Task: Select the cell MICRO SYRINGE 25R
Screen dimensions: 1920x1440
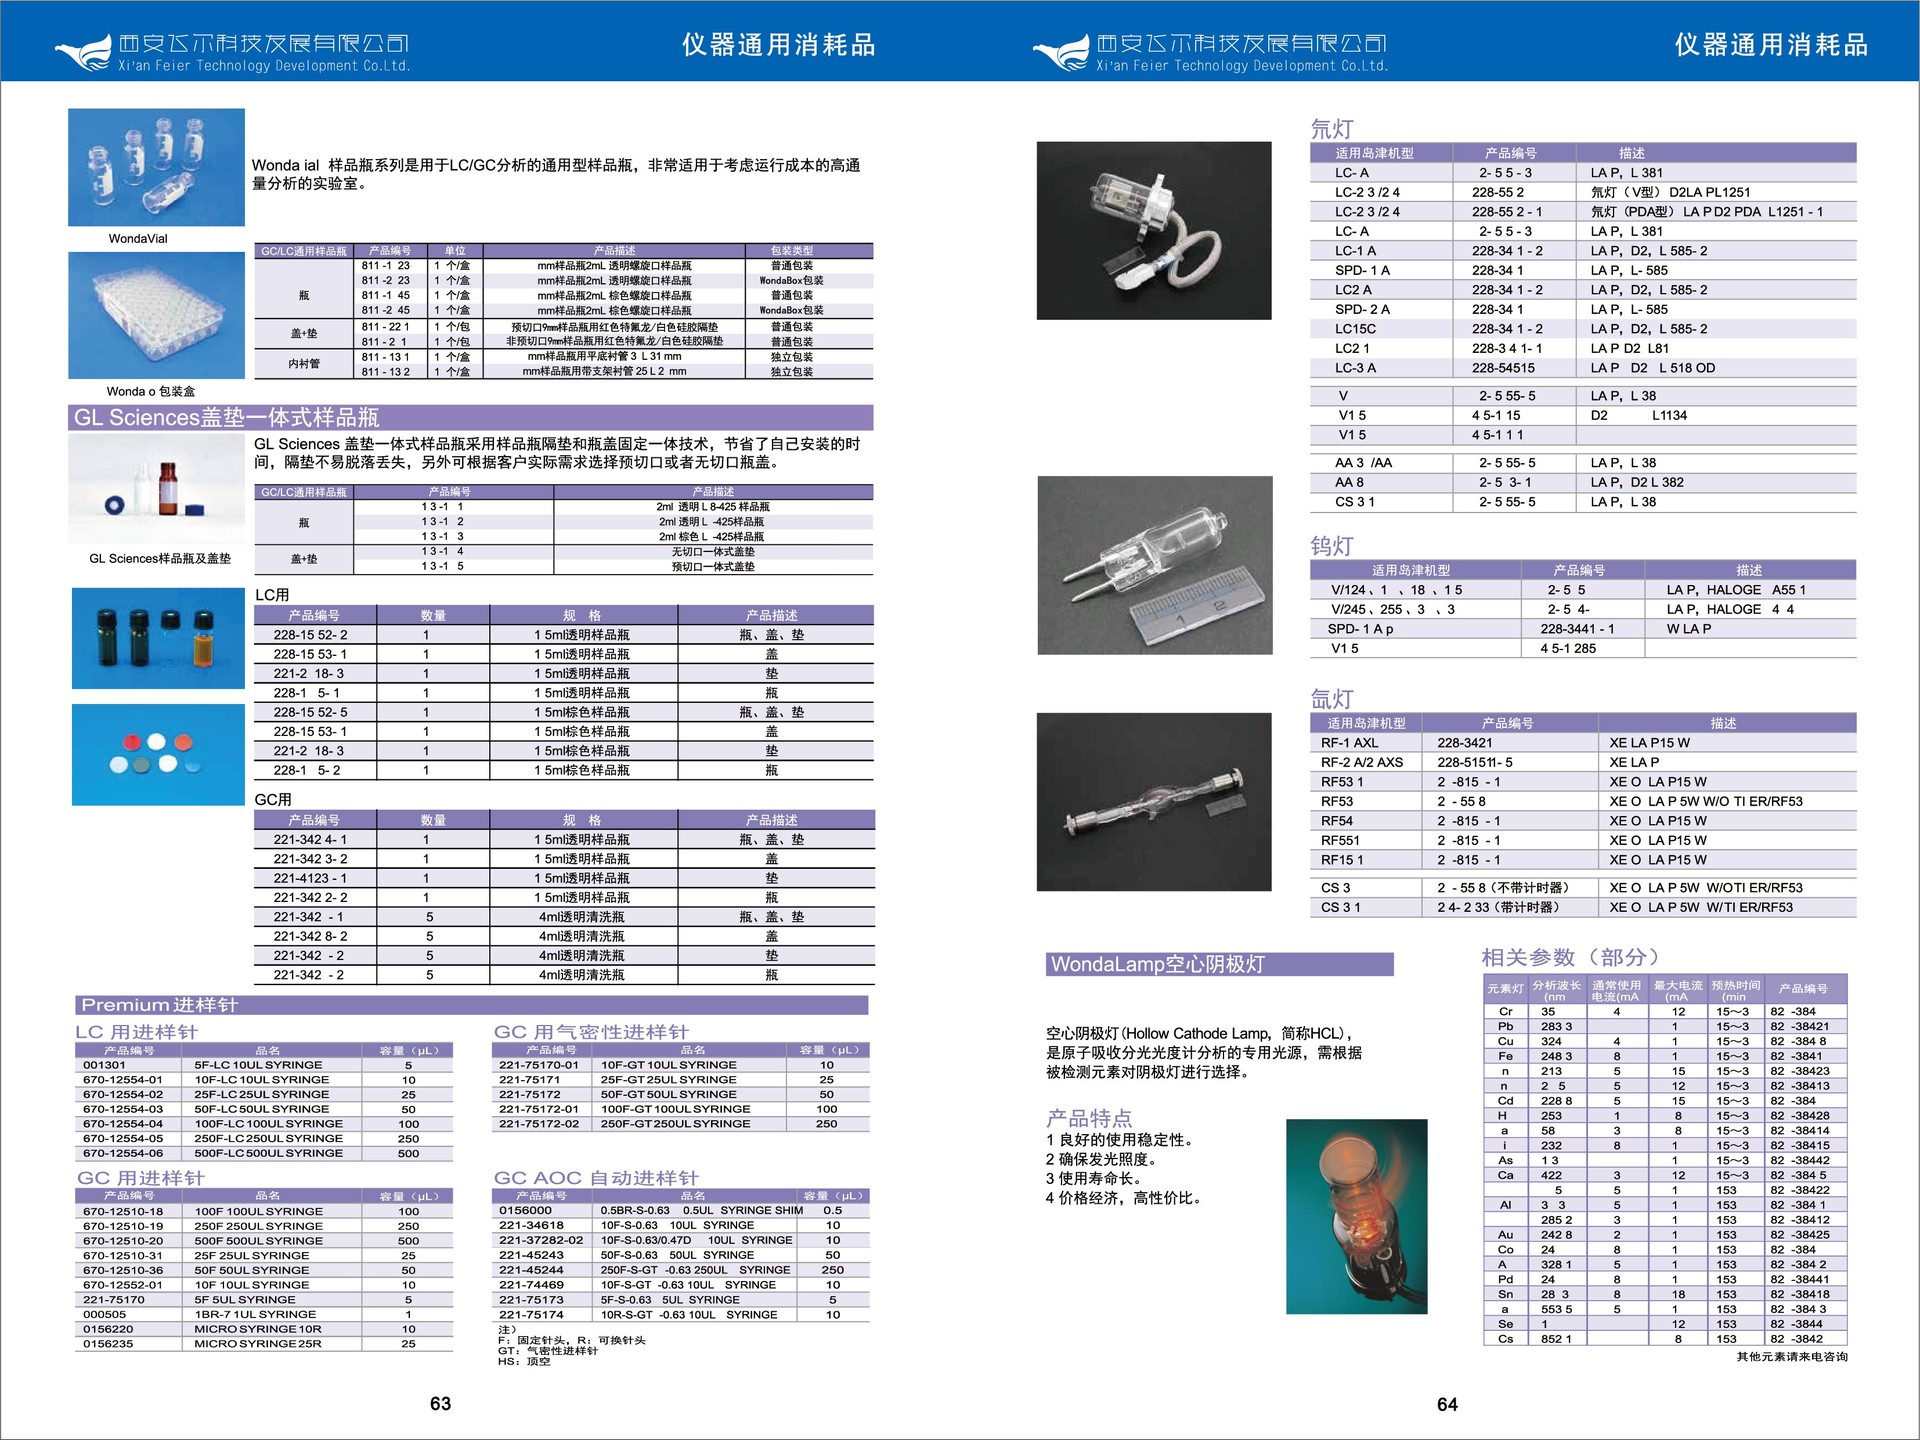Action: (258, 1344)
